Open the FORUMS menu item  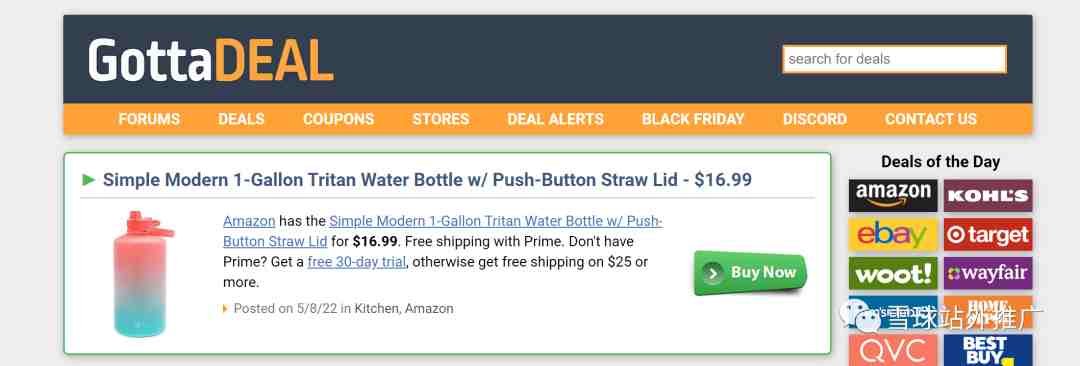(x=149, y=119)
